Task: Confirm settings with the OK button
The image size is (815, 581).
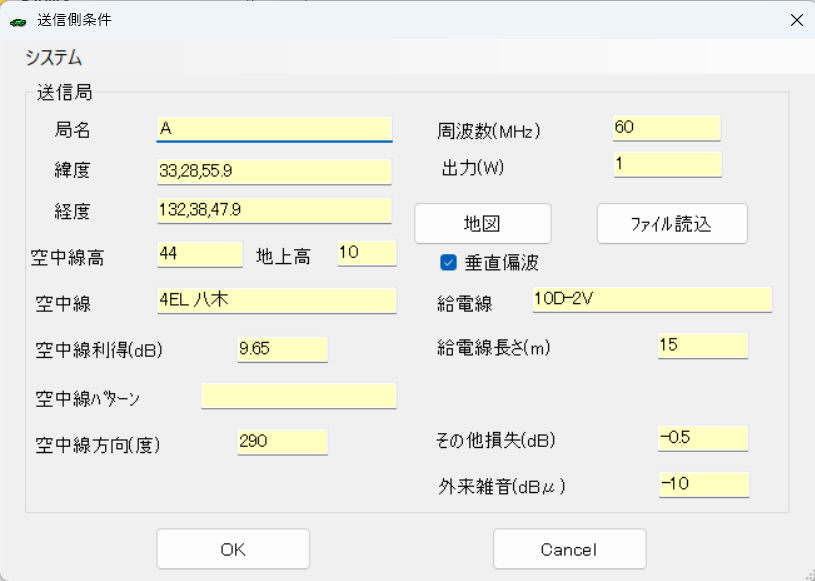Action: coord(233,549)
